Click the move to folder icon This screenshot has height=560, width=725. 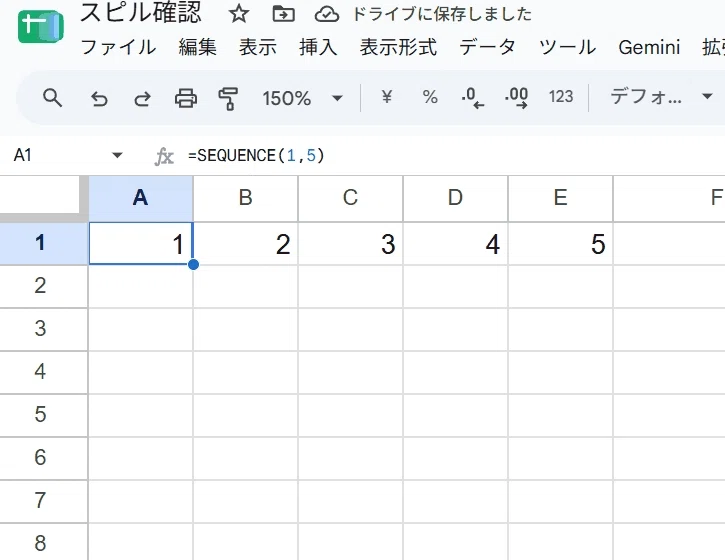[283, 14]
